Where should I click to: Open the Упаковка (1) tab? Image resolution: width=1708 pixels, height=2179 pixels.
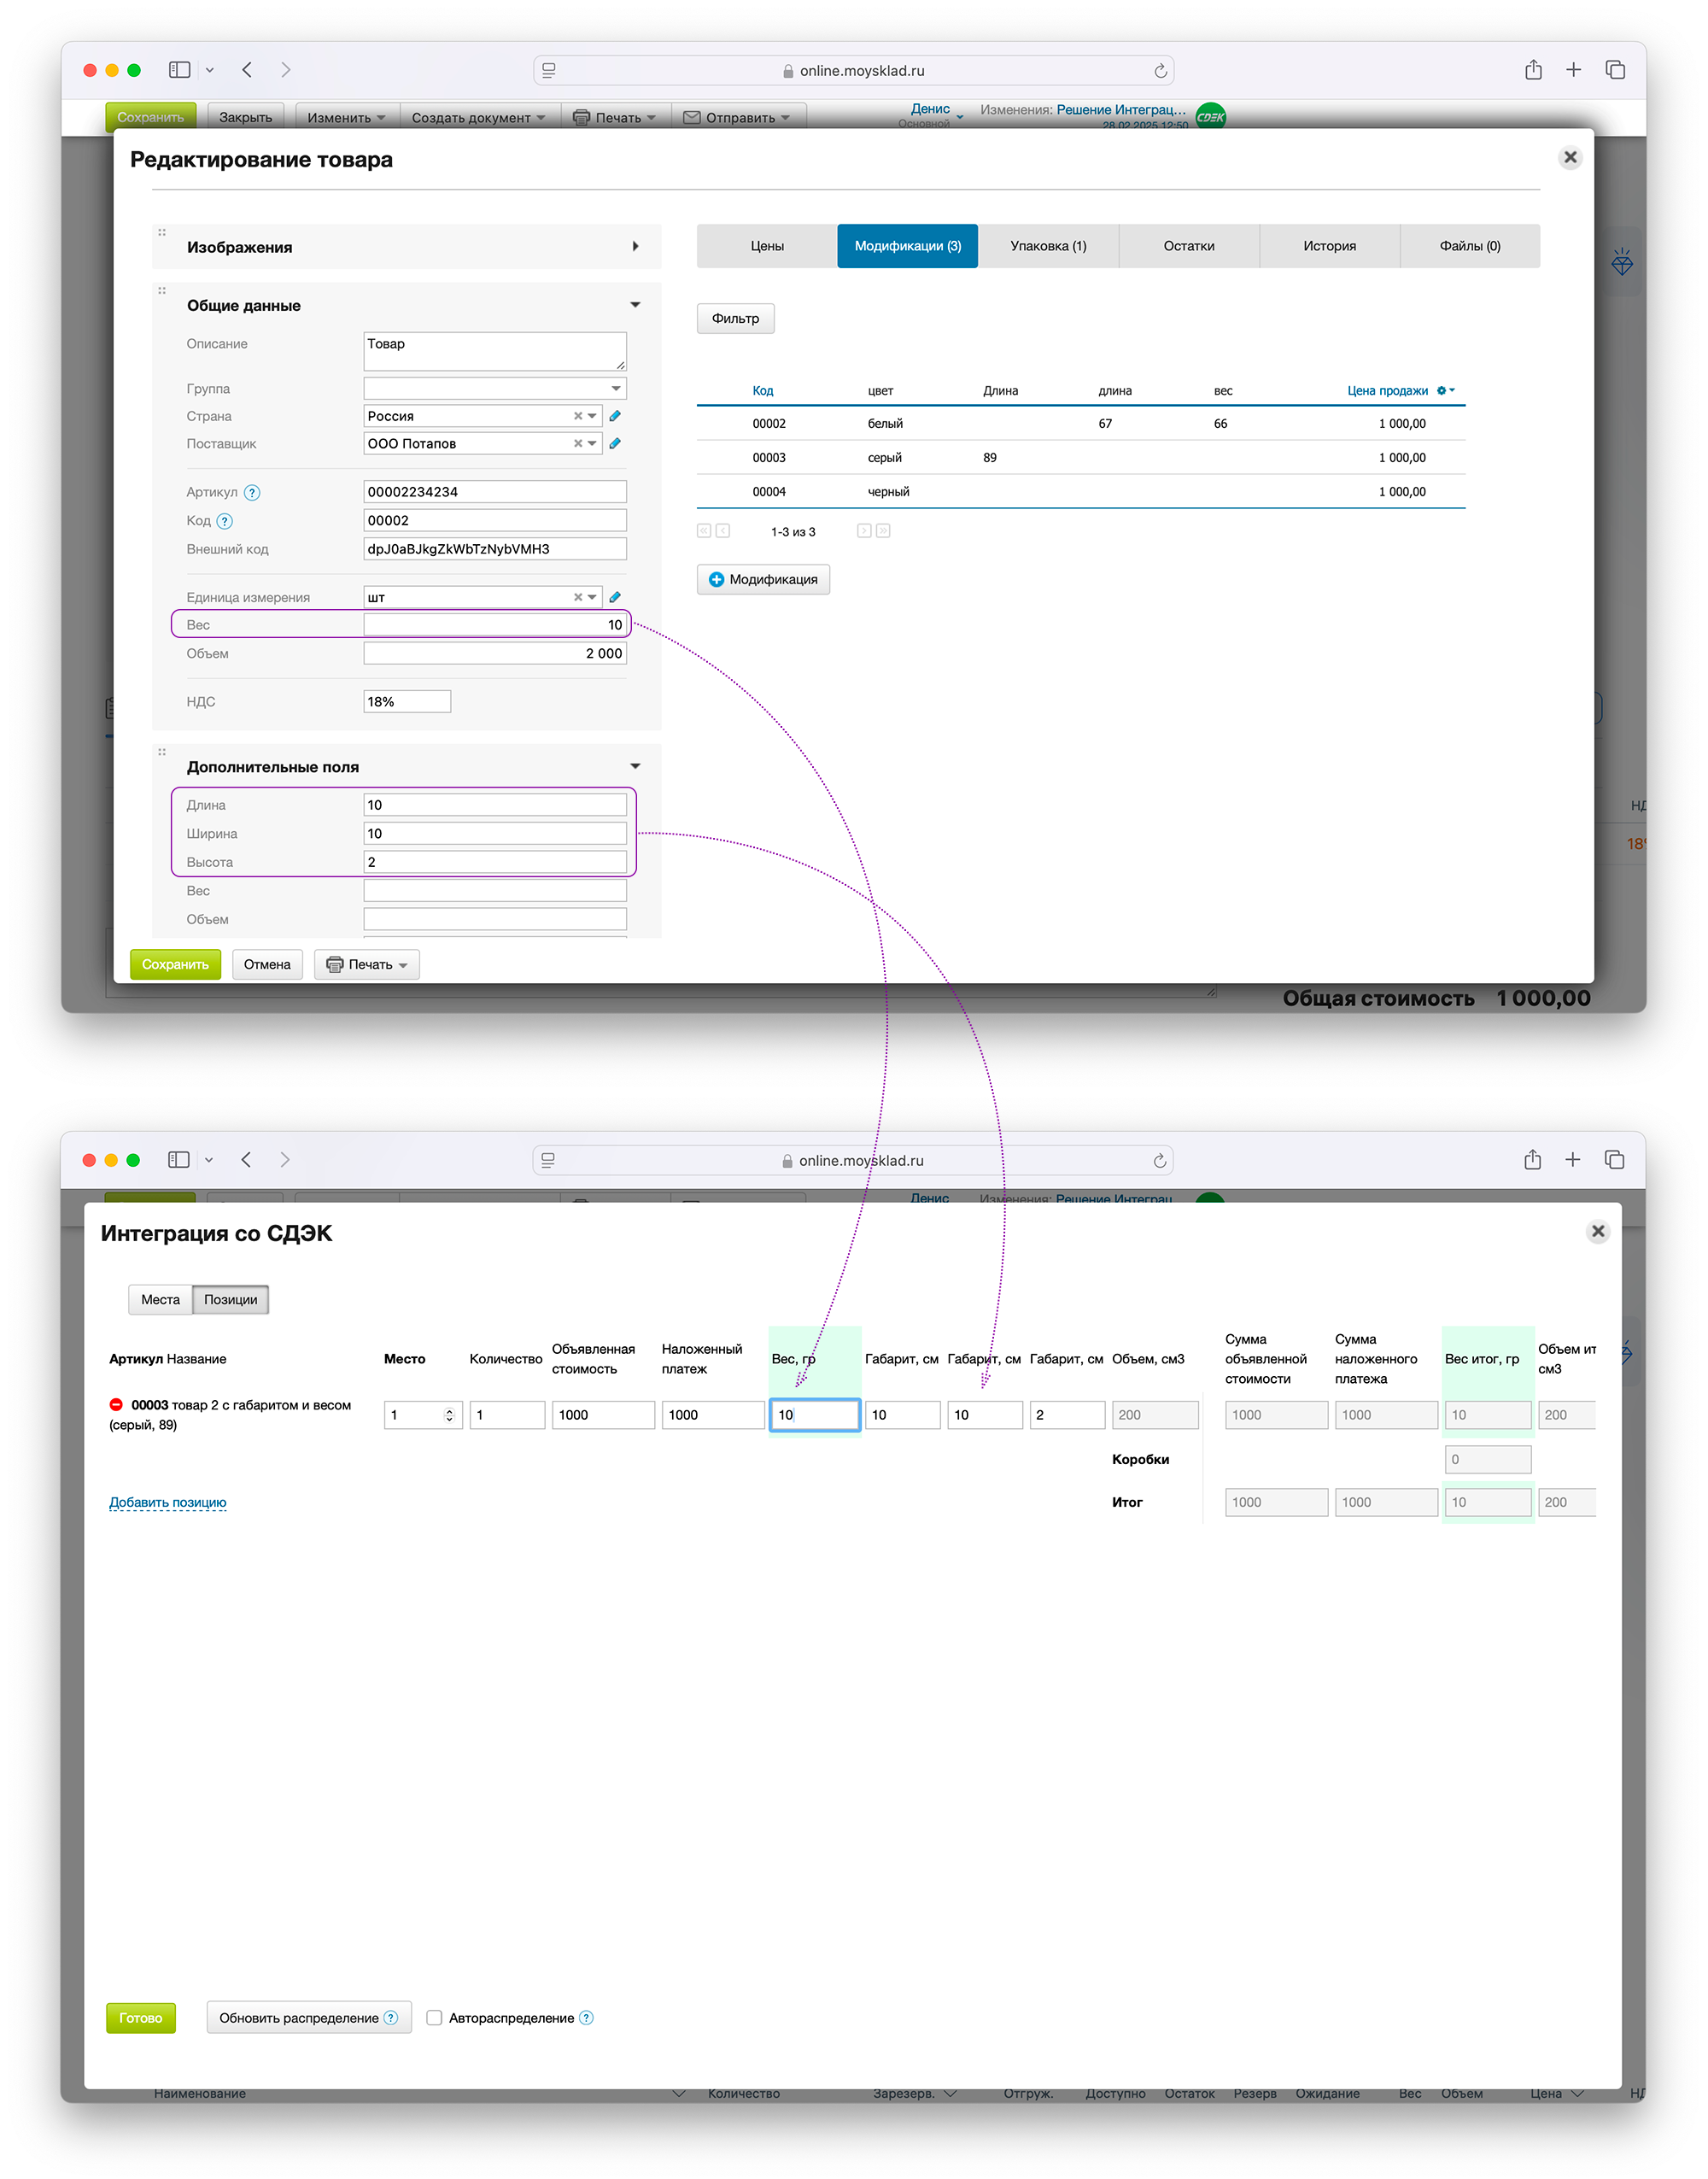tap(1047, 246)
